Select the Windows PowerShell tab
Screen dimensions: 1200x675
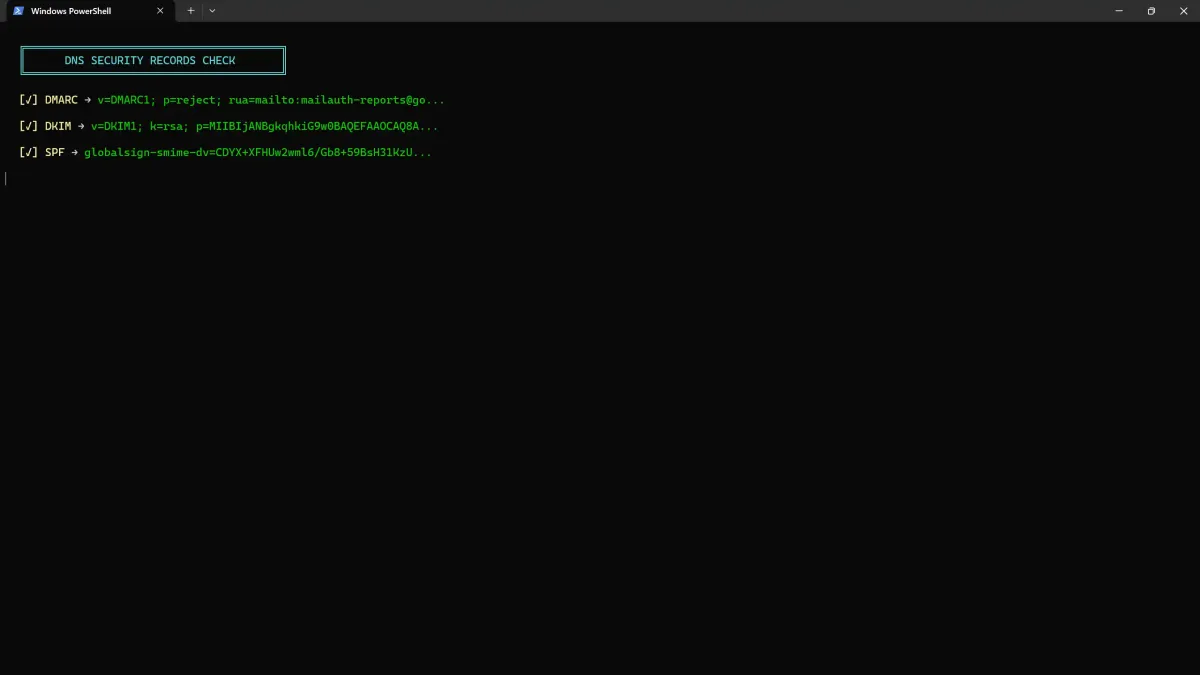pyautogui.click(x=85, y=11)
